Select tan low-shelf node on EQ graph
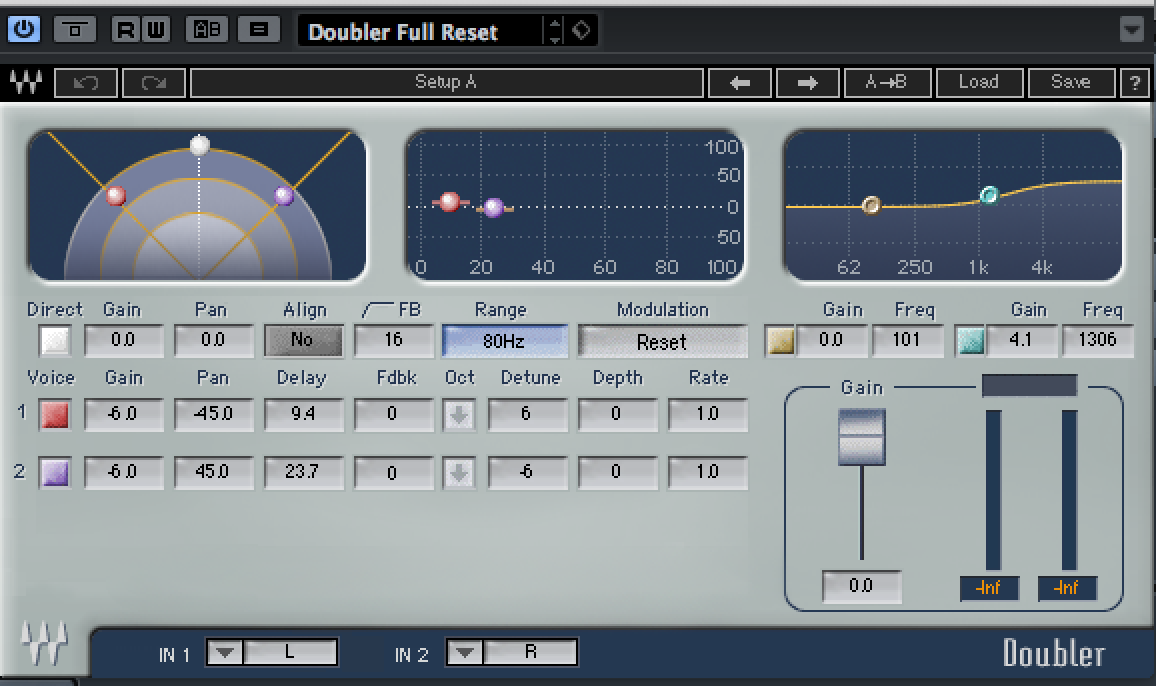The width and height of the screenshot is (1156, 686). click(871, 205)
